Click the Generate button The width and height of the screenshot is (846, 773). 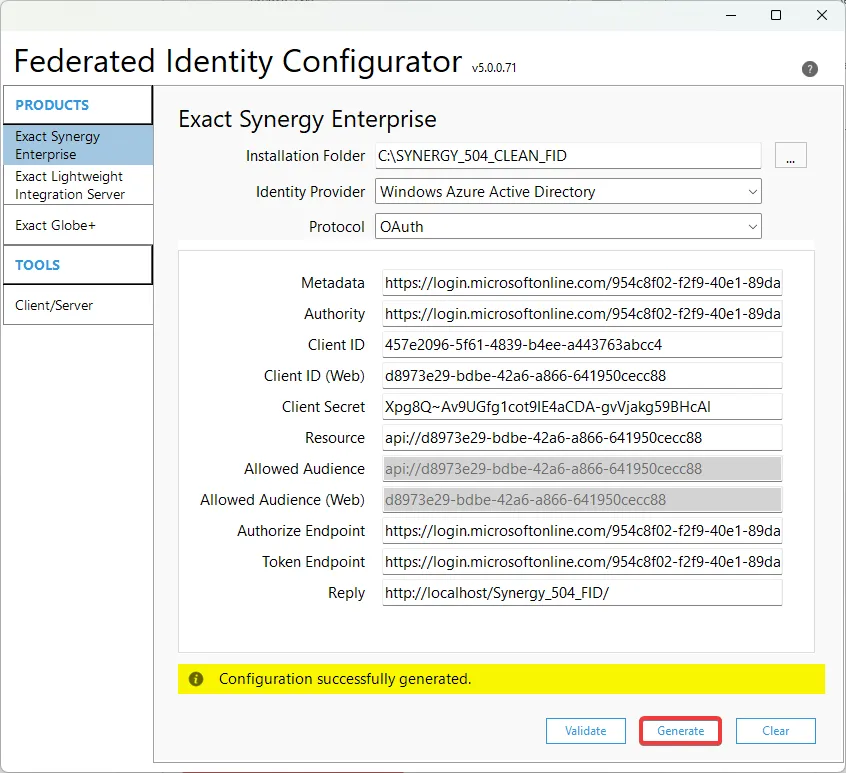680,731
